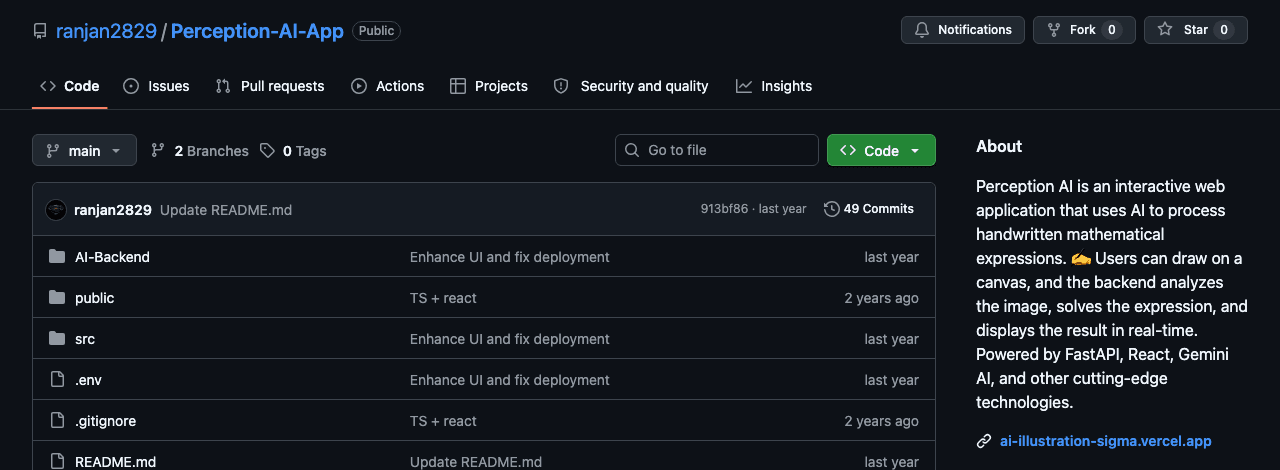1280x470 pixels.
Task: Star the repository with the Star button
Action: (x=1196, y=30)
